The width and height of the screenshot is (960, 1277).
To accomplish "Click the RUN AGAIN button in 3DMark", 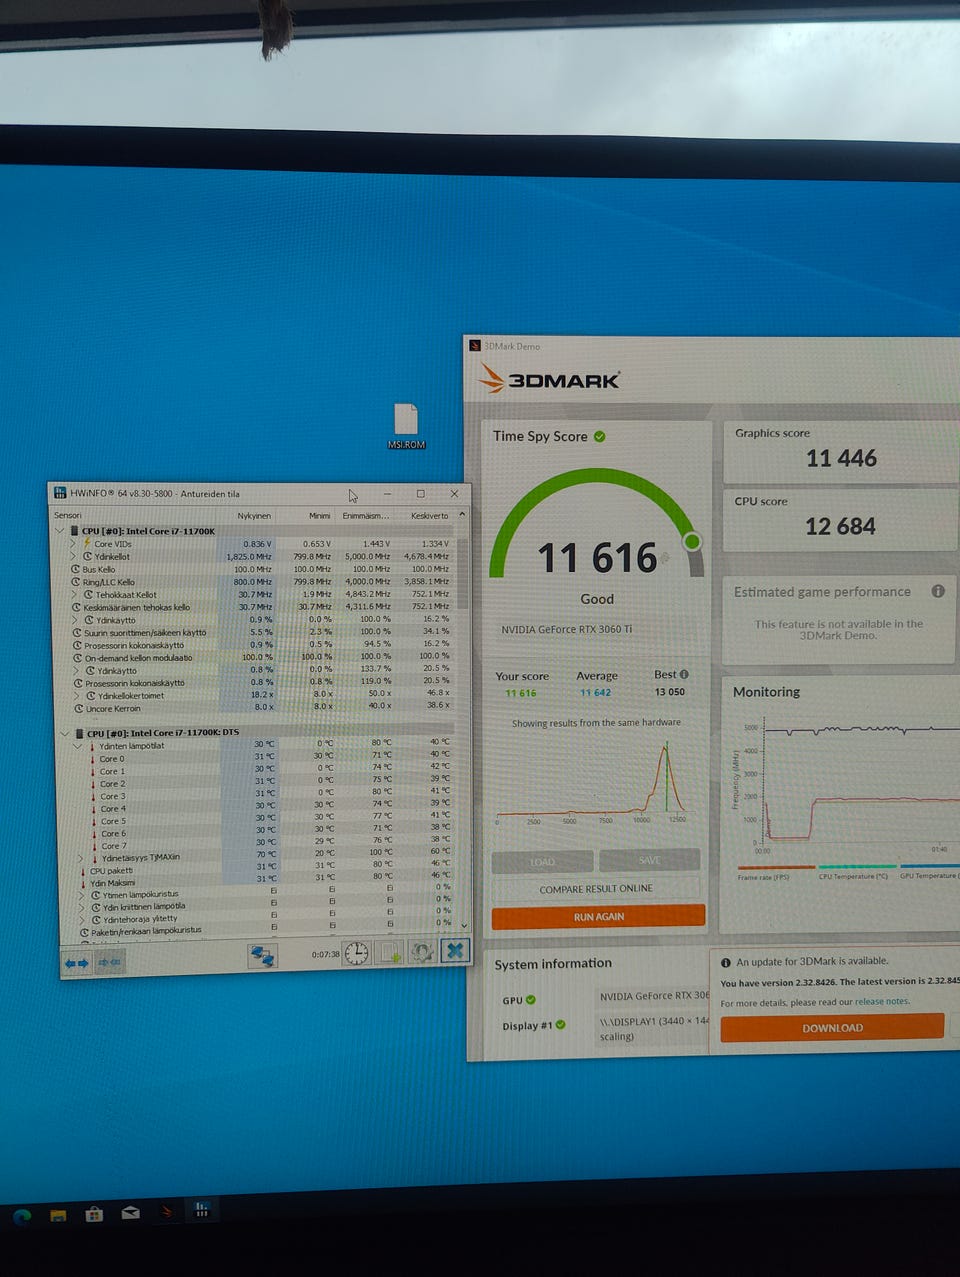I will click(x=598, y=916).
